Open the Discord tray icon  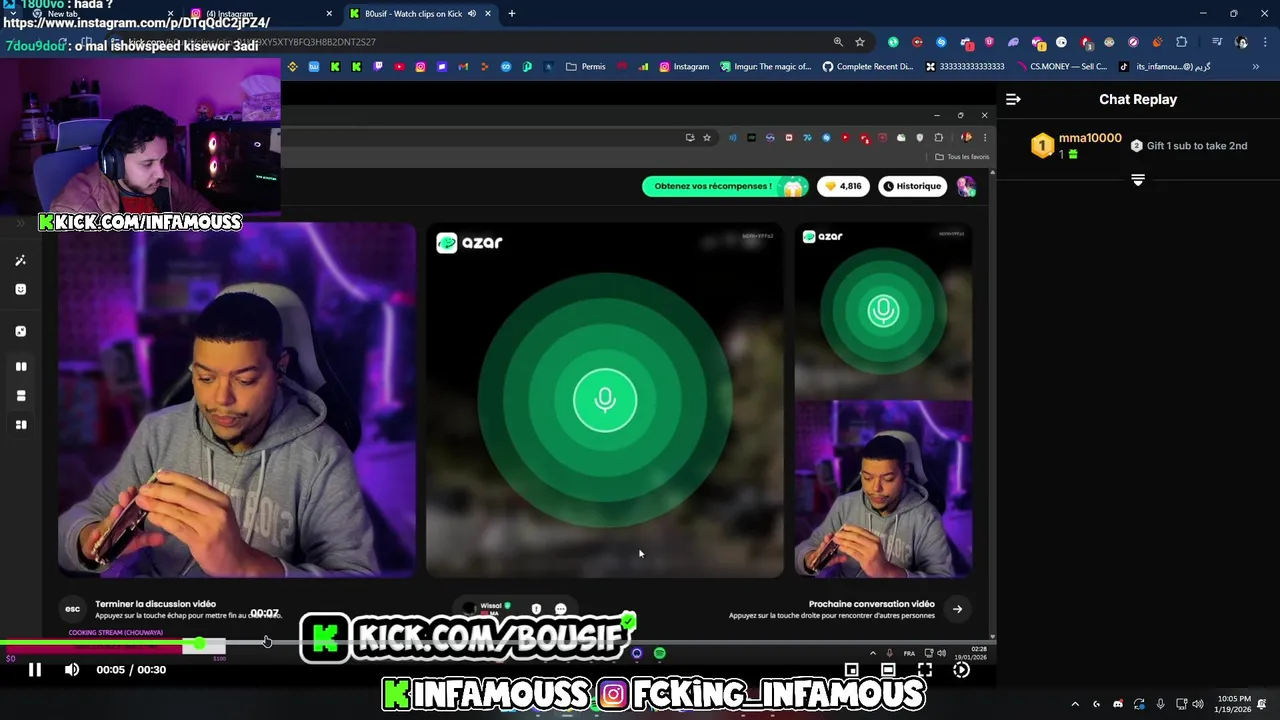[1118, 704]
